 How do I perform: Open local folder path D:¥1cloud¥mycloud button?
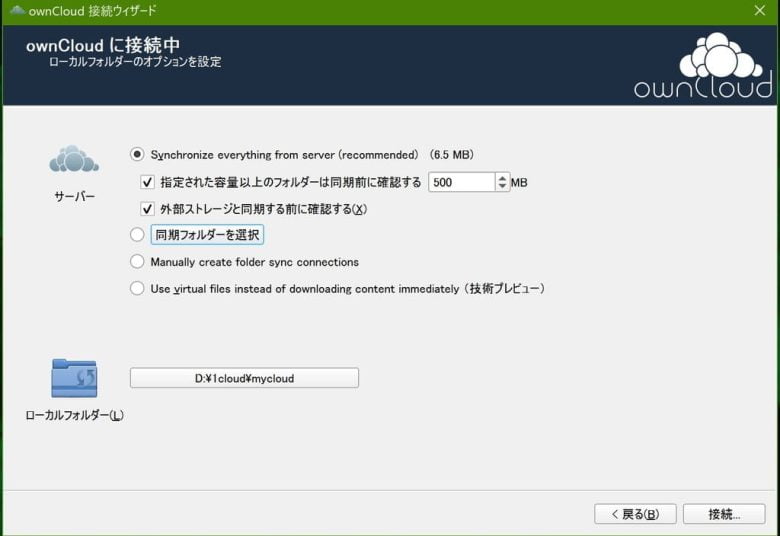click(x=244, y=378)
